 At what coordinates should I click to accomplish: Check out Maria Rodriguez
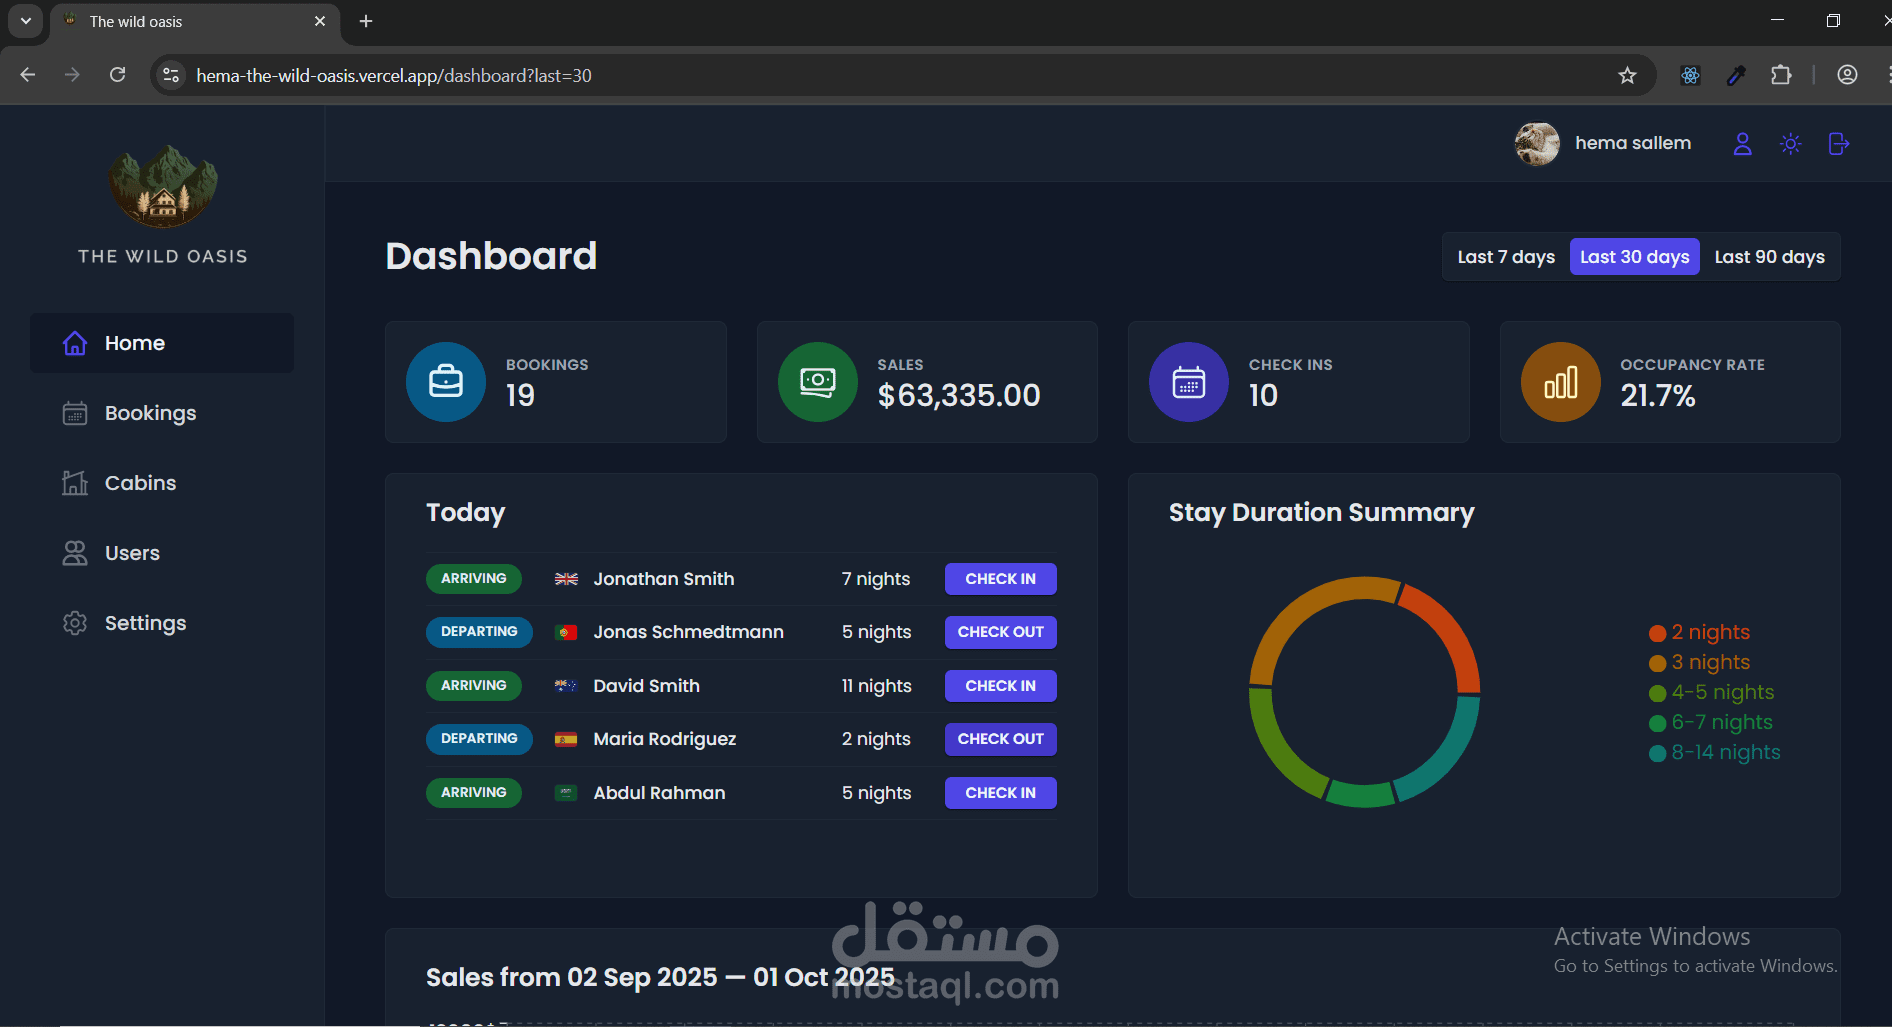pyautogui.click(x=1000, y=739)
